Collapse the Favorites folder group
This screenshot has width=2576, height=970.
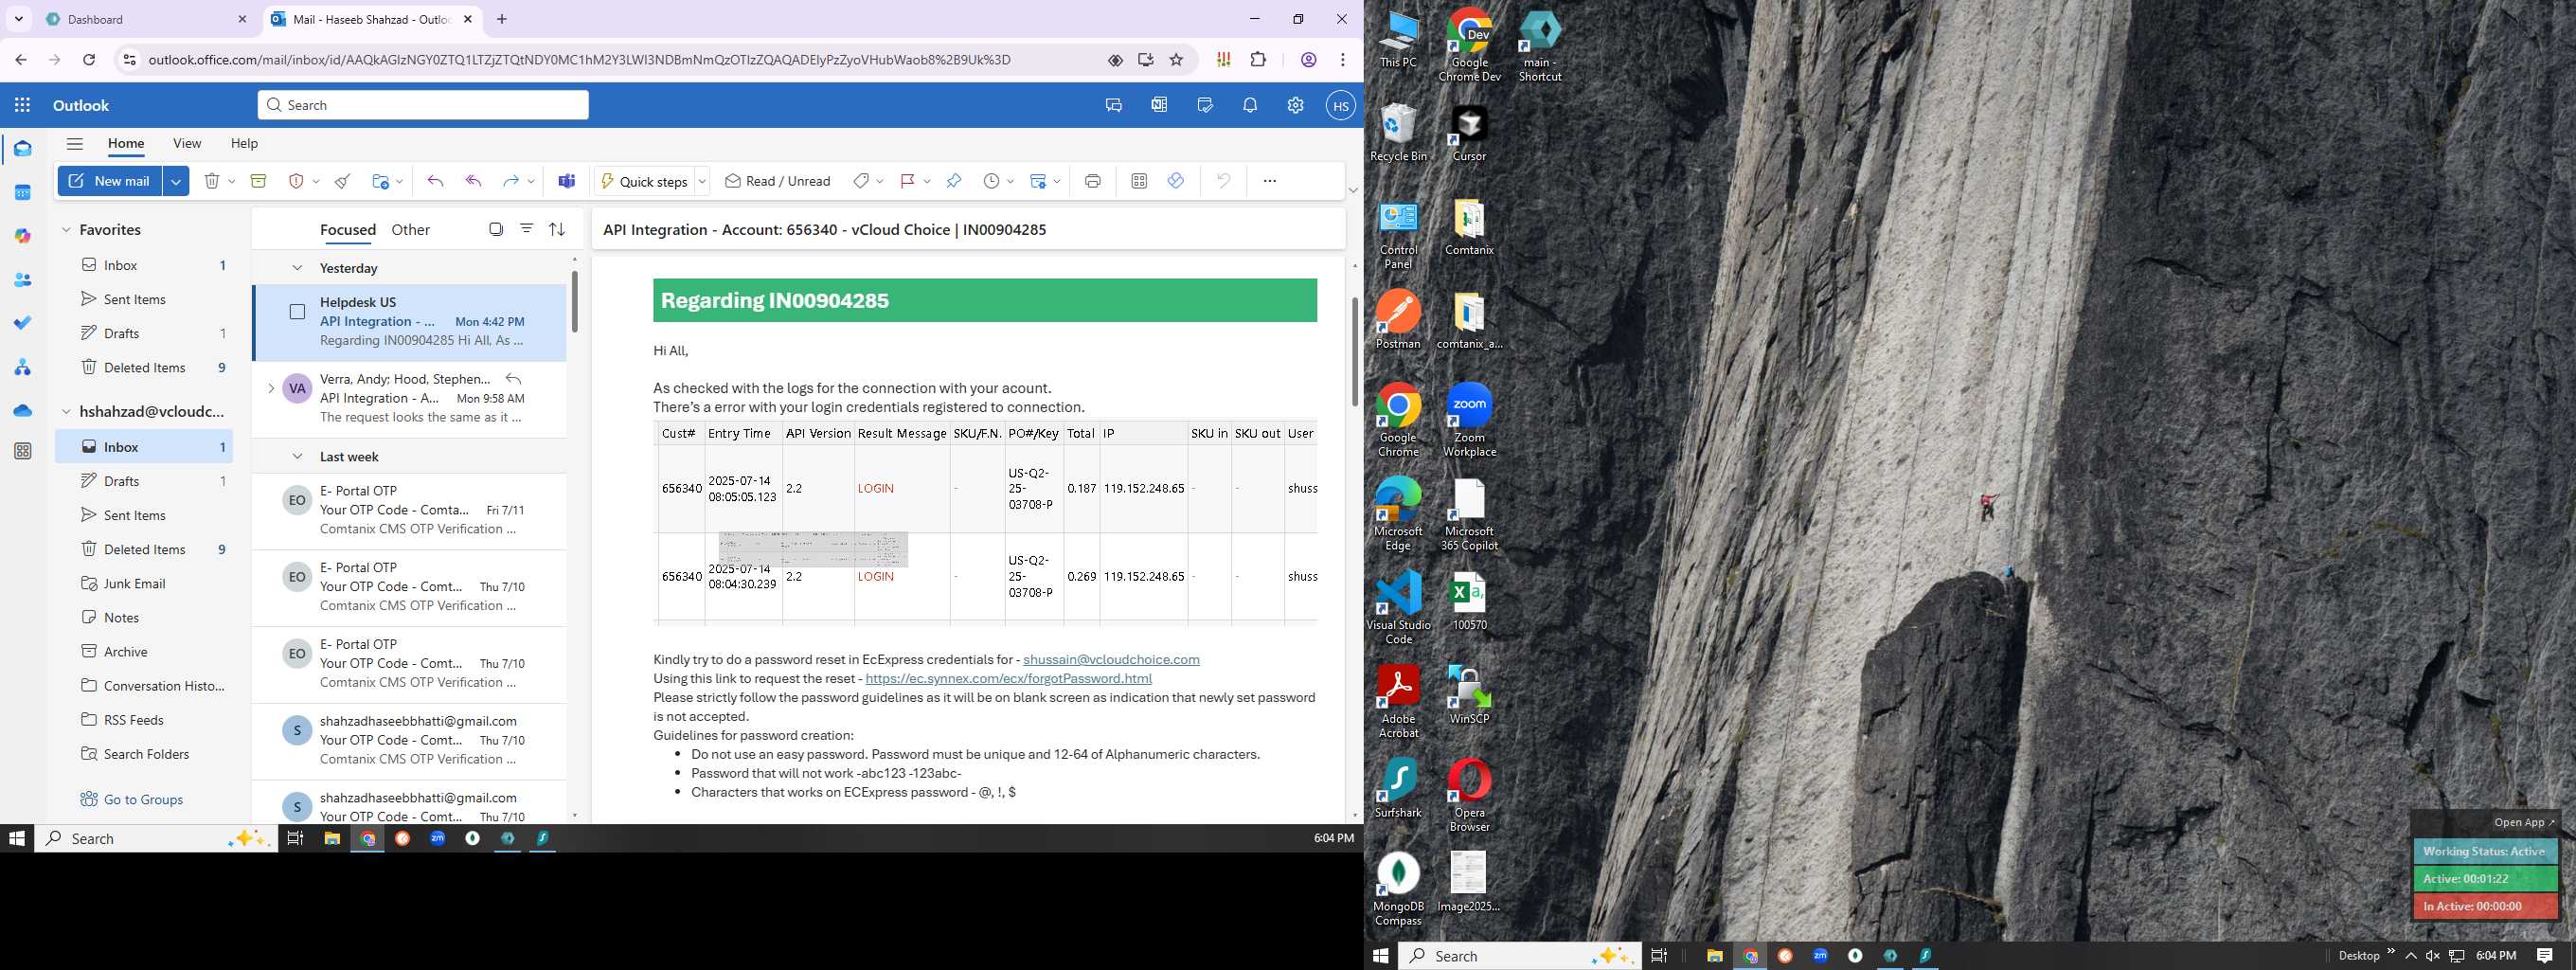pyautogui.click(x=66, y=230)
